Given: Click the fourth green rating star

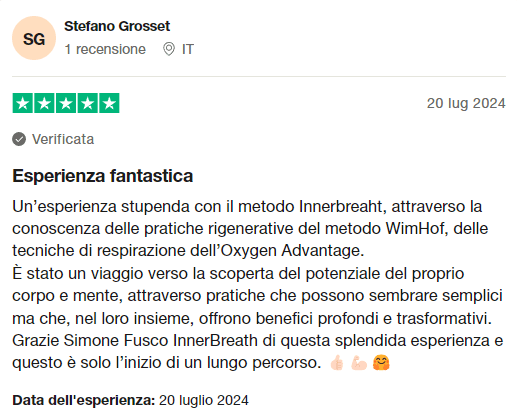Looking at the screenshot, I should tap(88, 103).
